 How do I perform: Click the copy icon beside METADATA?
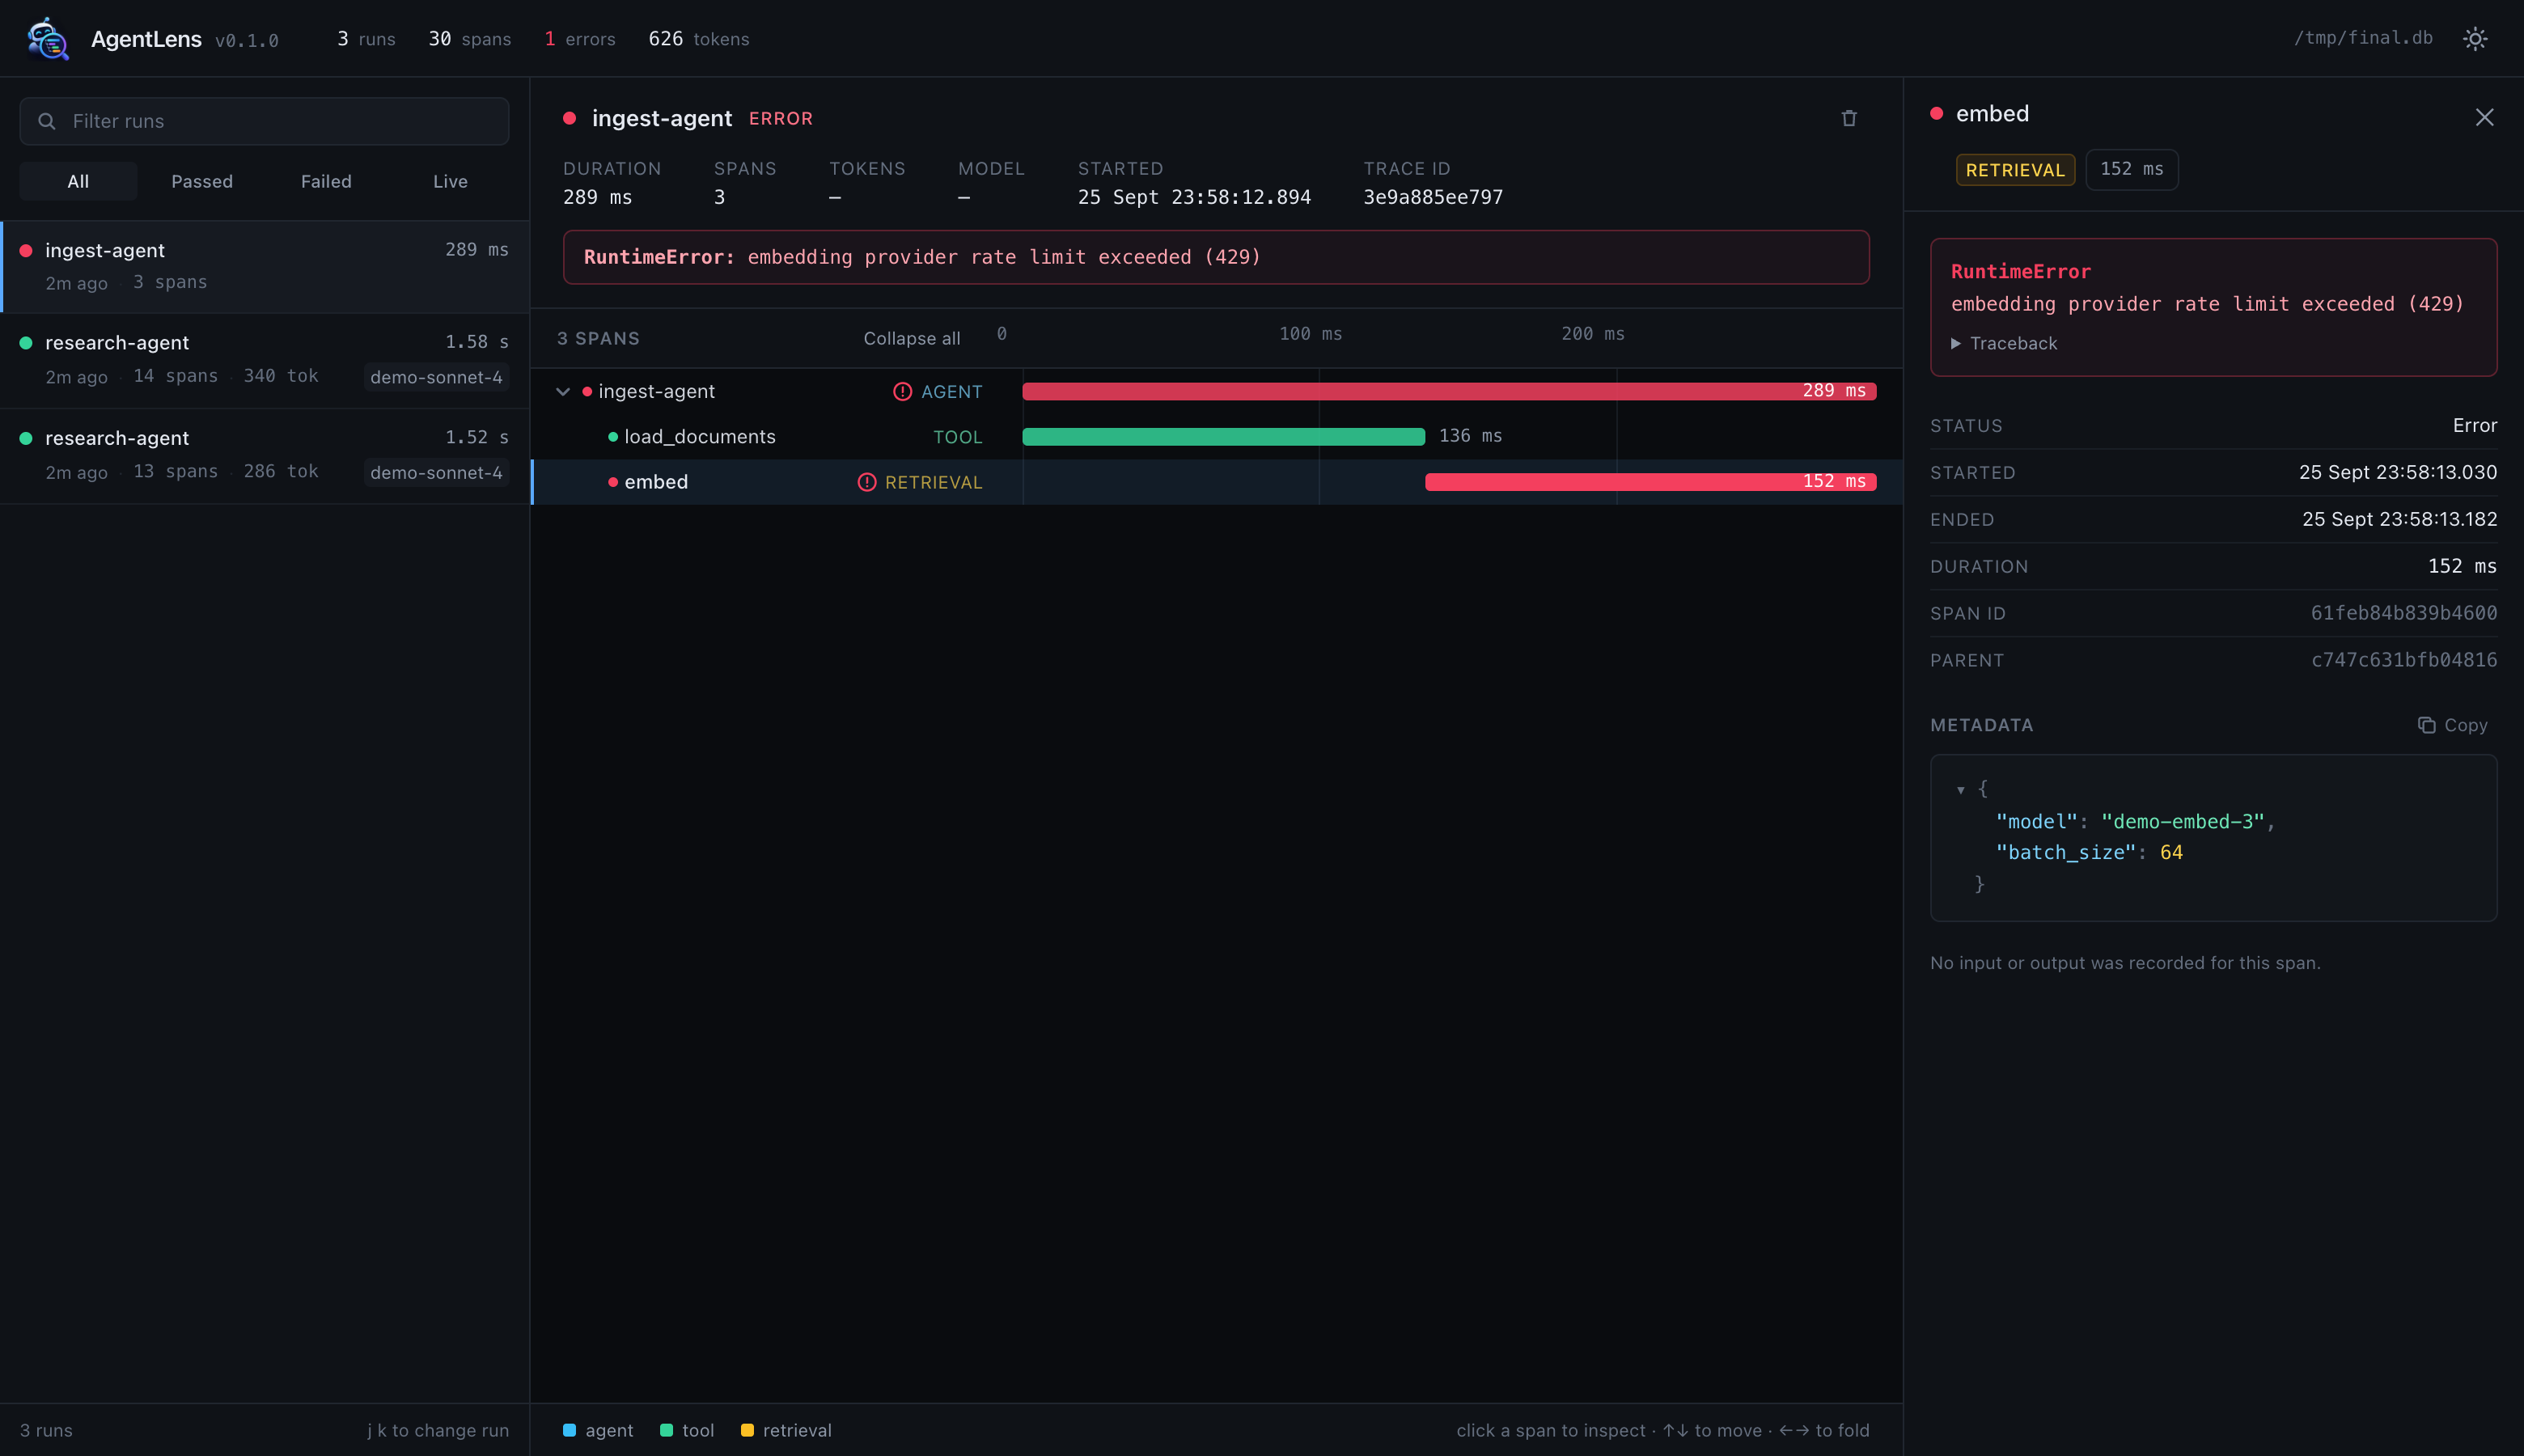pyautogui.click(x=2426, y=725)
